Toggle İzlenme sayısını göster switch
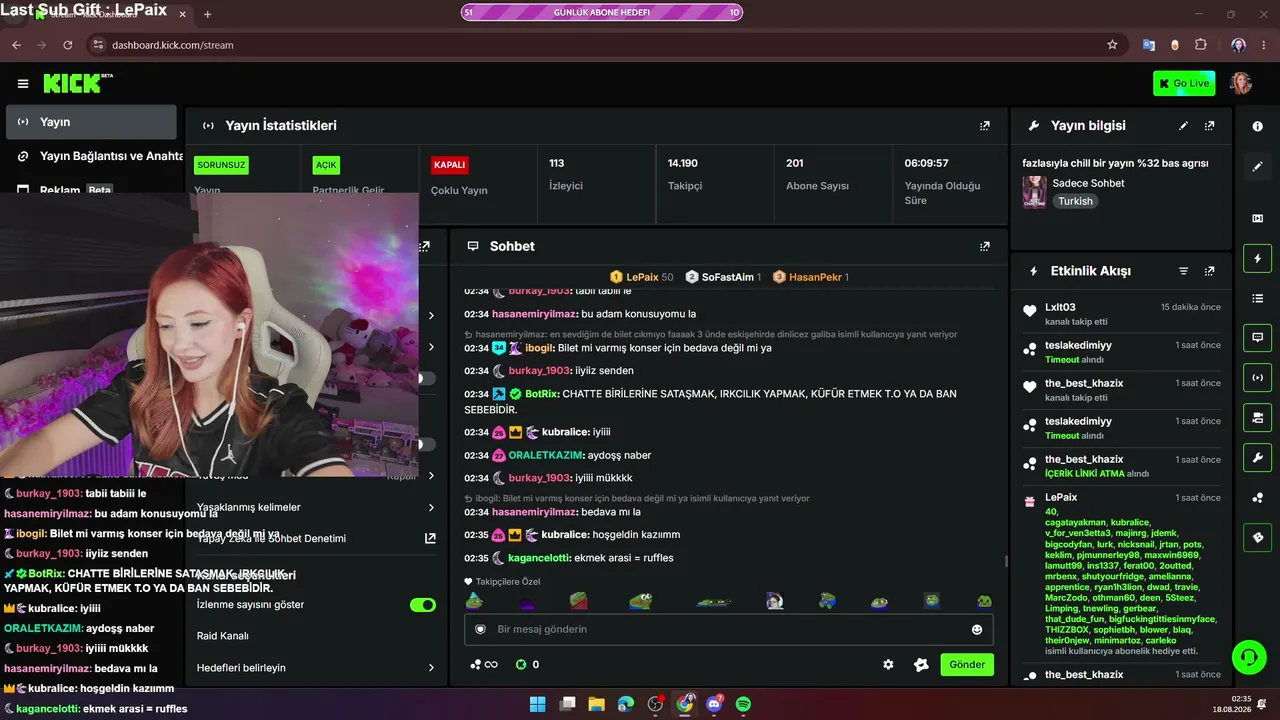The image size is (1280, 720). point(423,605)
